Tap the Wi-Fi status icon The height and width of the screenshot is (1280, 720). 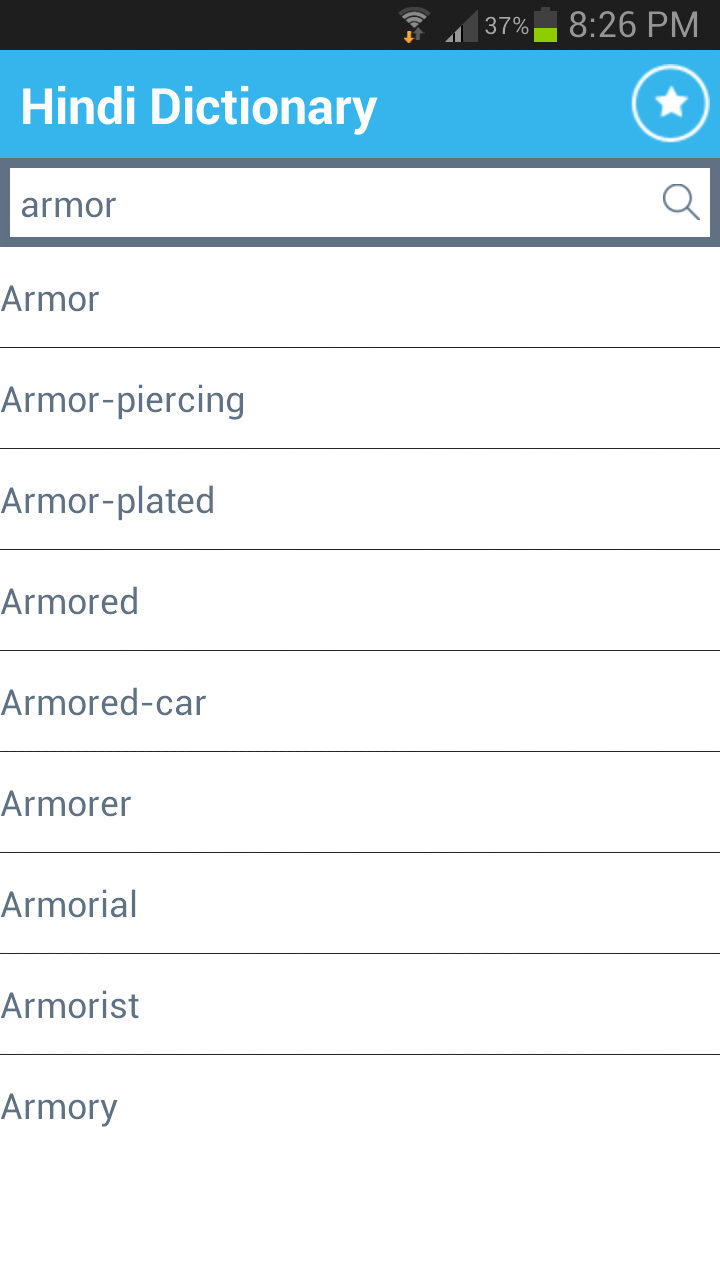click(x=413, y=25)
